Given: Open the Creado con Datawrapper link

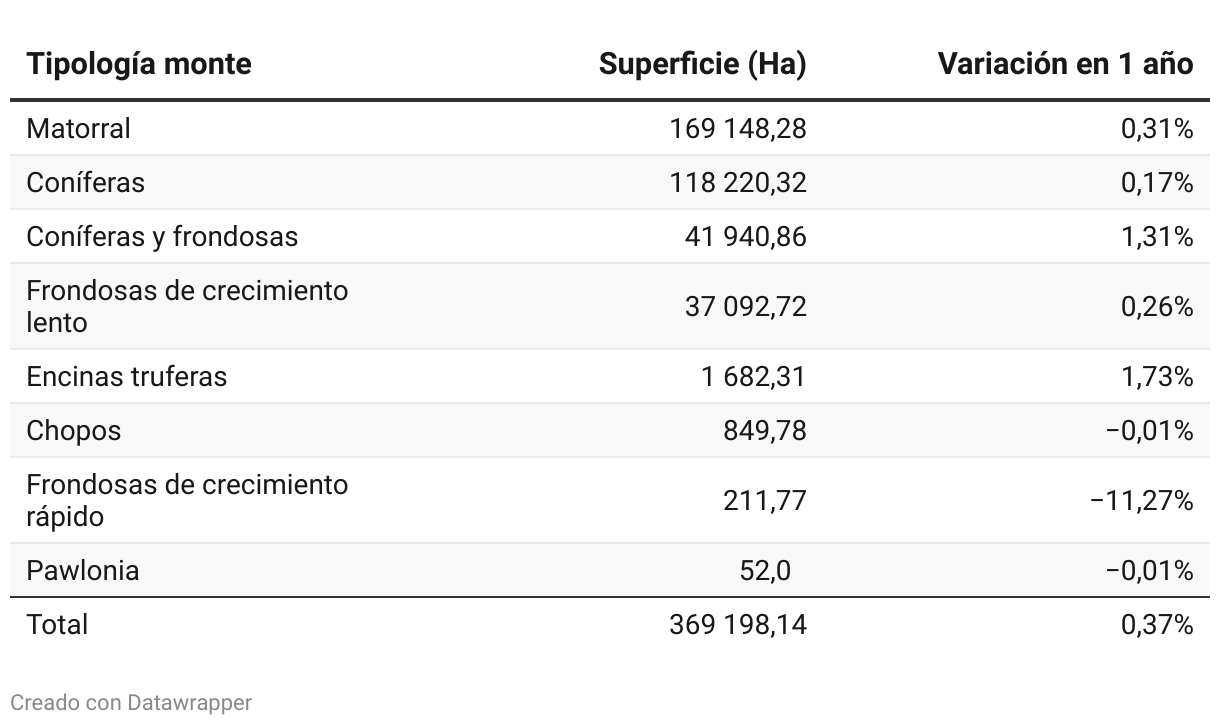Looking at the screenshot, I should pos(131,703).
